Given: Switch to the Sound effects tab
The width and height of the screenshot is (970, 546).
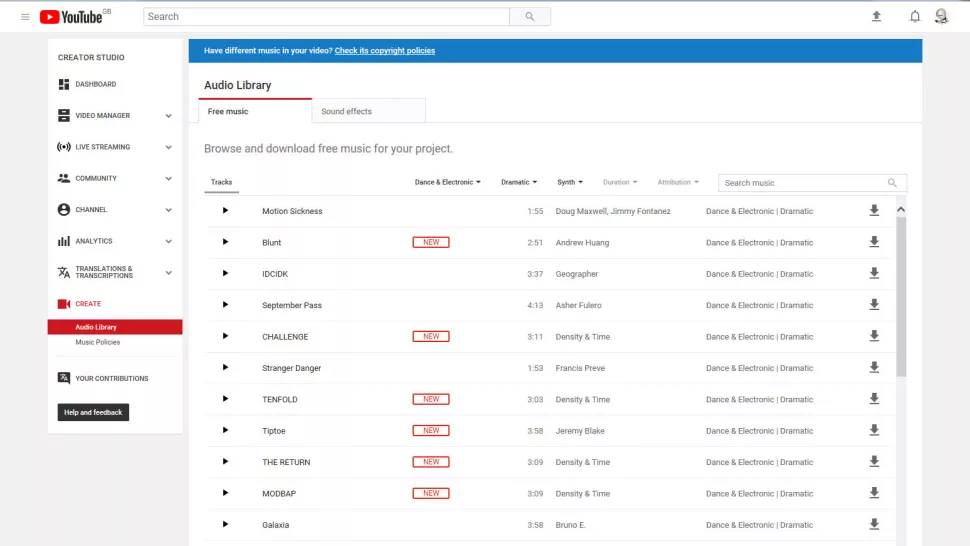Looking at the screenshot, I should [369, 111].
